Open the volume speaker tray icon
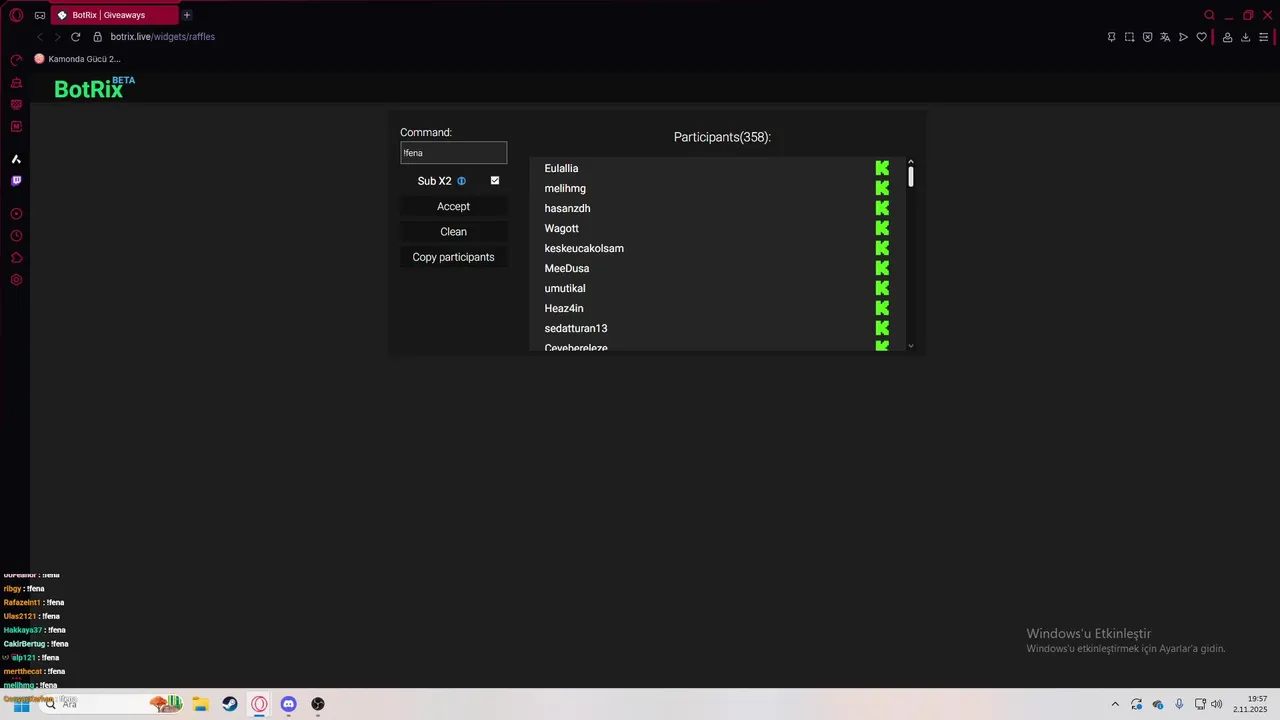This screenshot has height=720, width=1280. coord(1217,704)
